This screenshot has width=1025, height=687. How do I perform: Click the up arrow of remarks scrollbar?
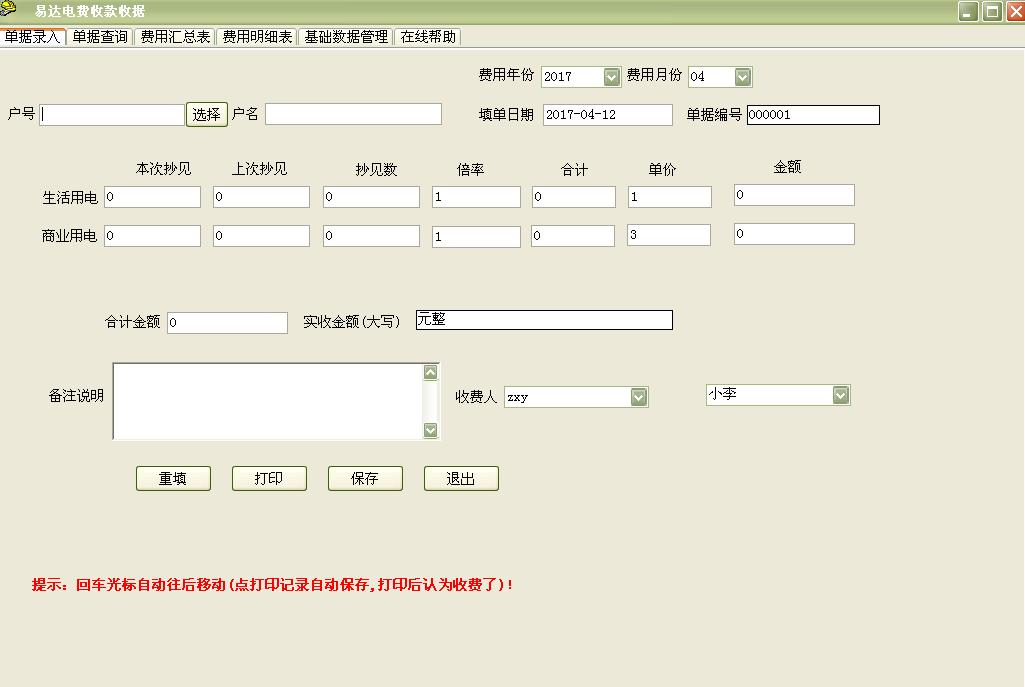pyautogui.click(x=430, y=370)
